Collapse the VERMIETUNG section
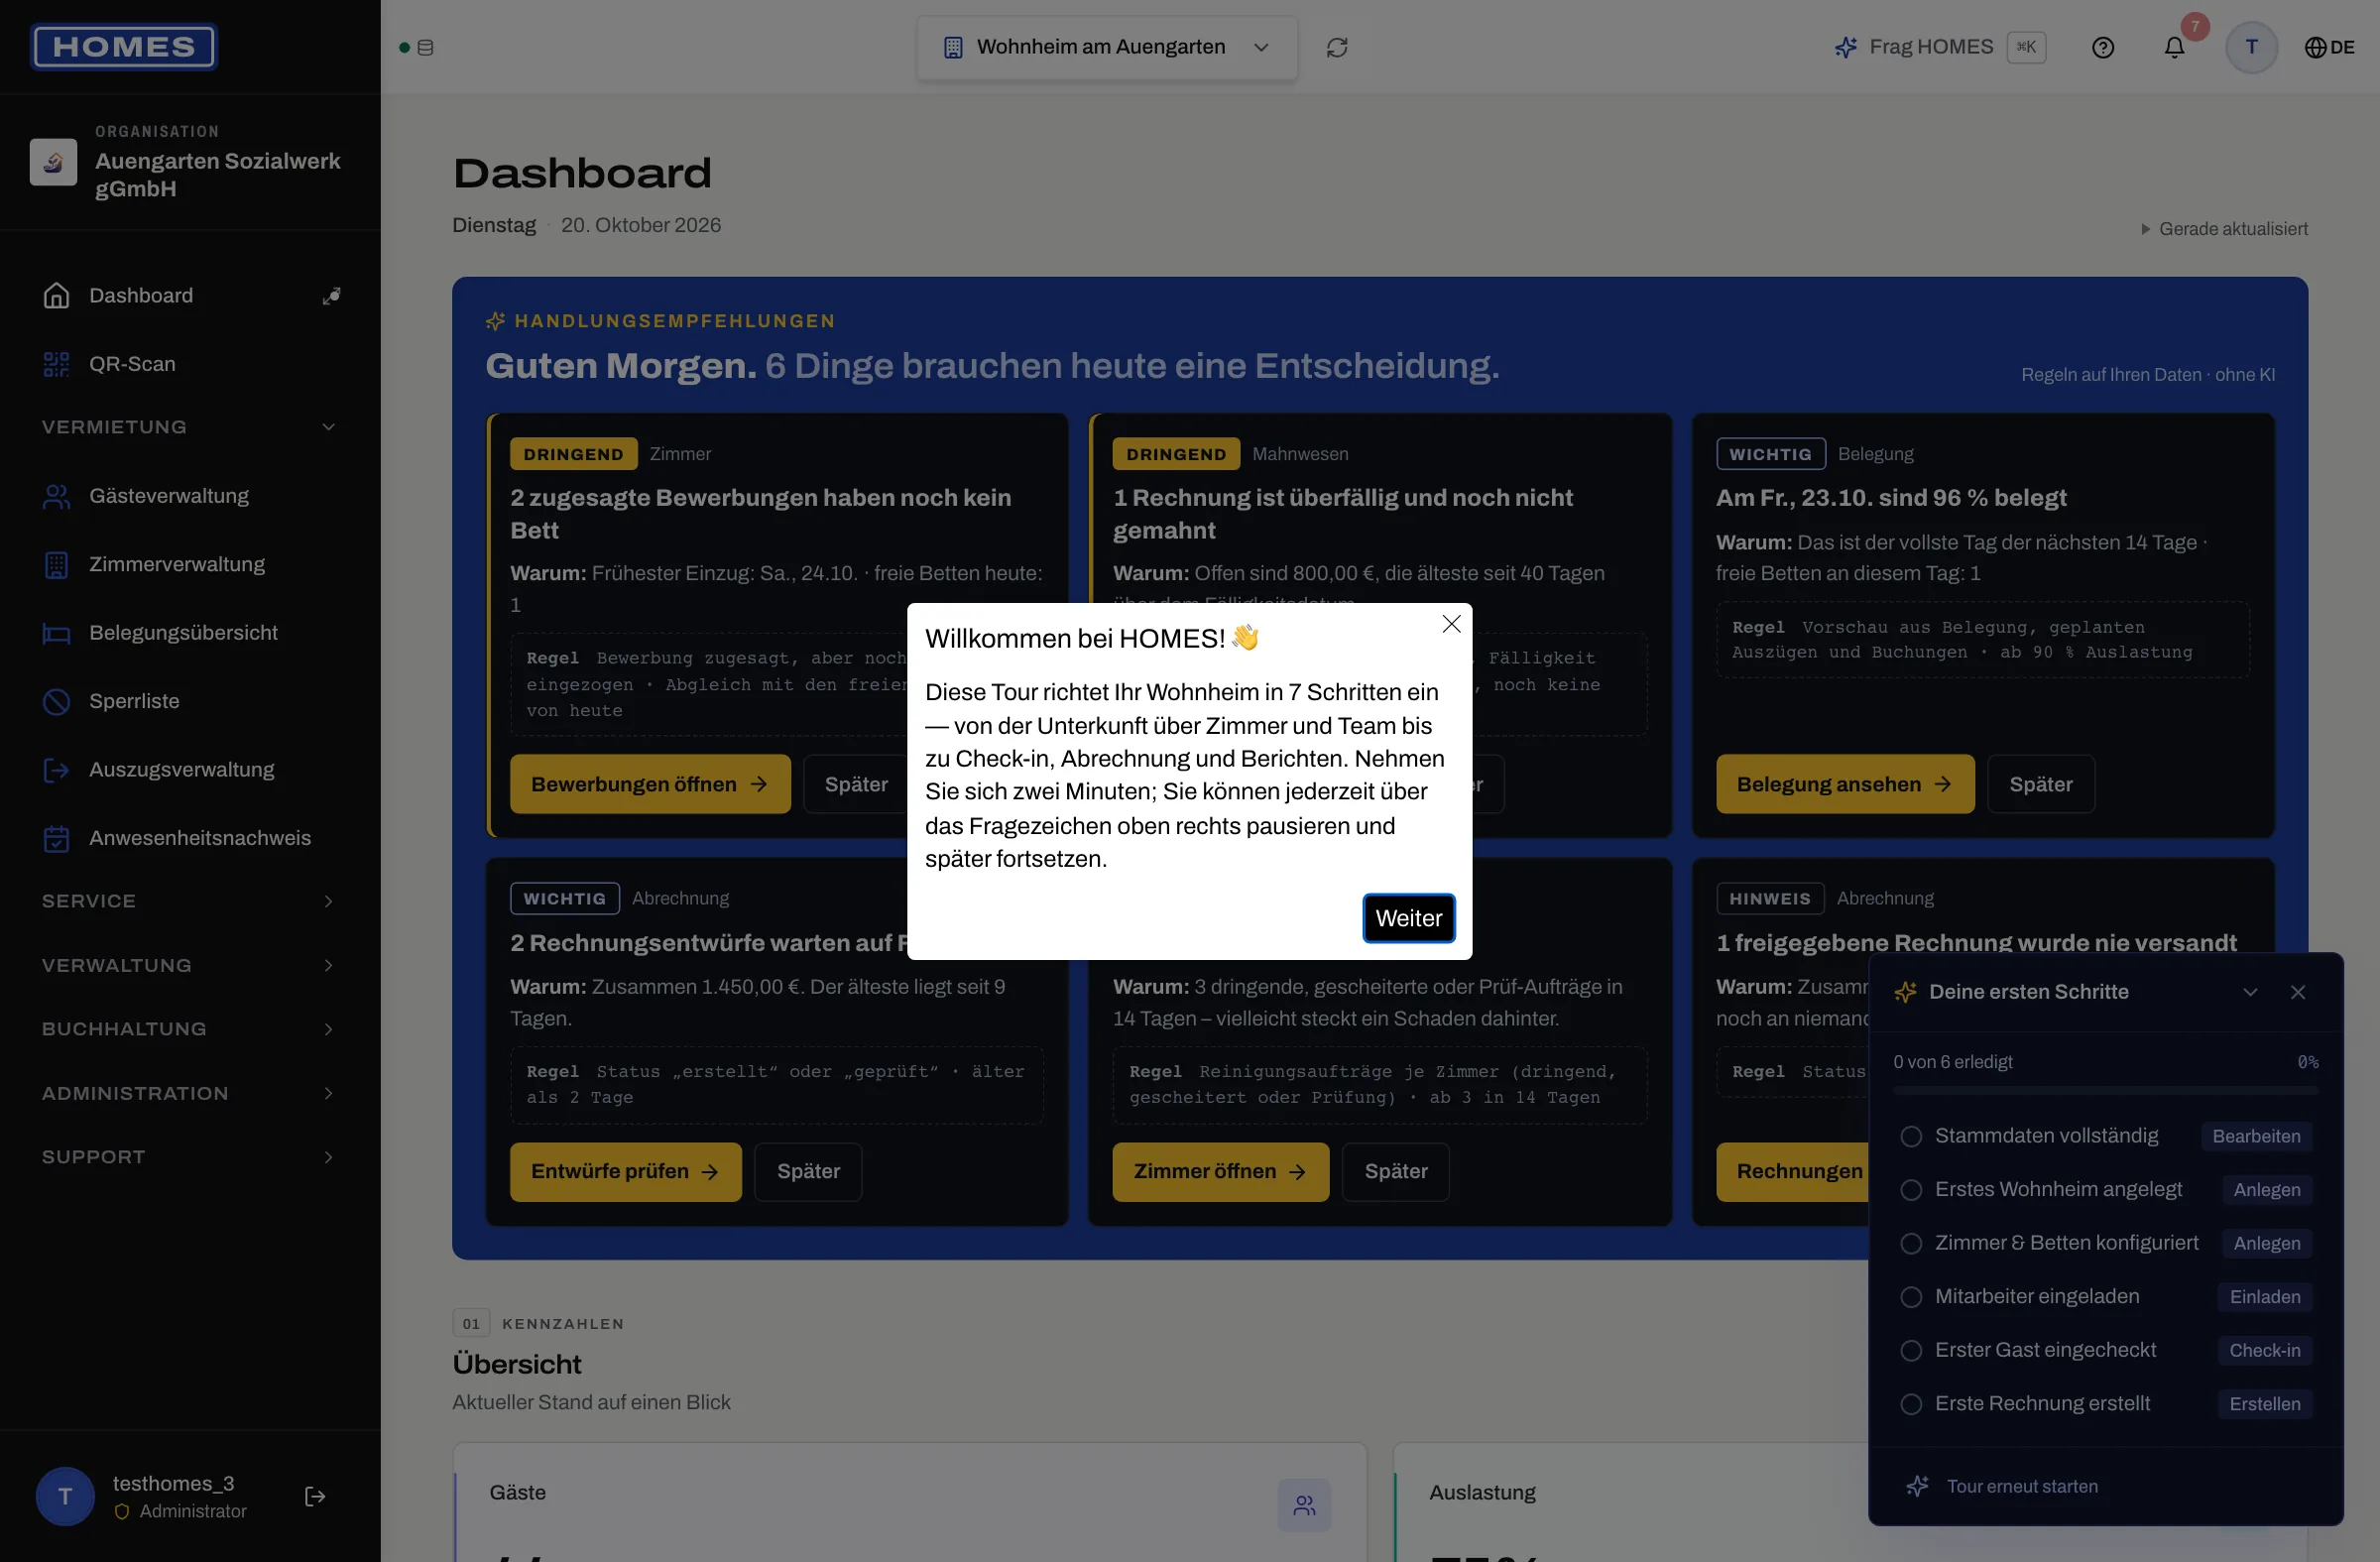Image resolution: width=2380 pixels, height=1562 pixels. [x=190, y=427]
